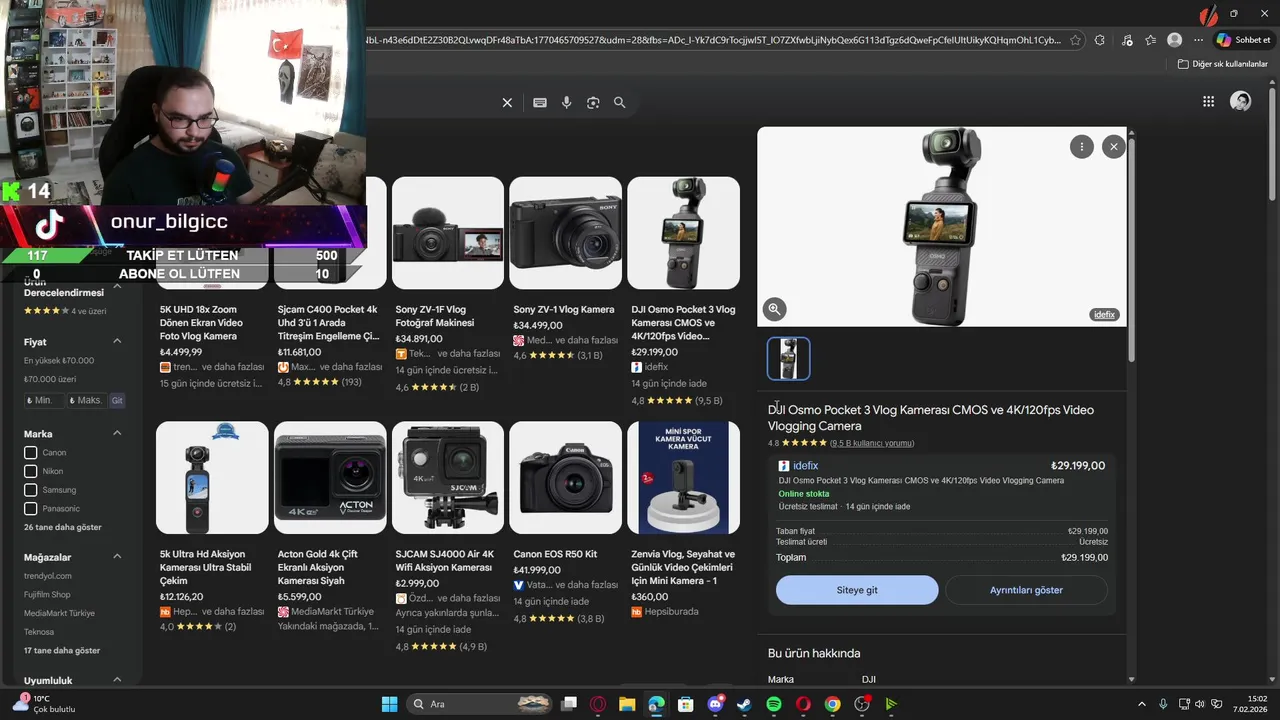Screen dimensions: 1280x720
Task: Click the Git price filter button
Action: pos(117,400)
